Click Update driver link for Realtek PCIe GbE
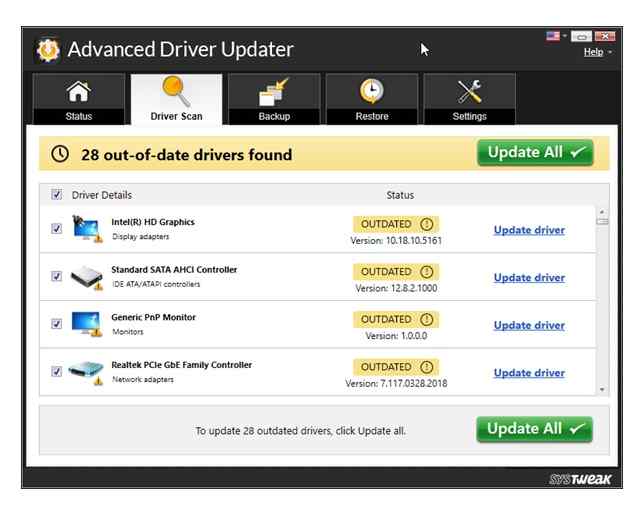The height and width of the screenshot is (506, 632). click(x=529, y=373)
